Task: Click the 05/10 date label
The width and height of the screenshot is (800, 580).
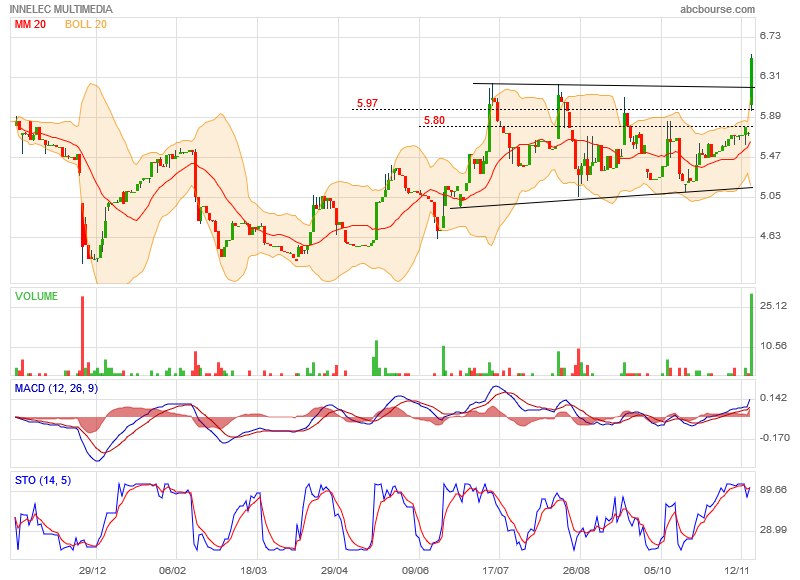Action: [x=658, y=570]
